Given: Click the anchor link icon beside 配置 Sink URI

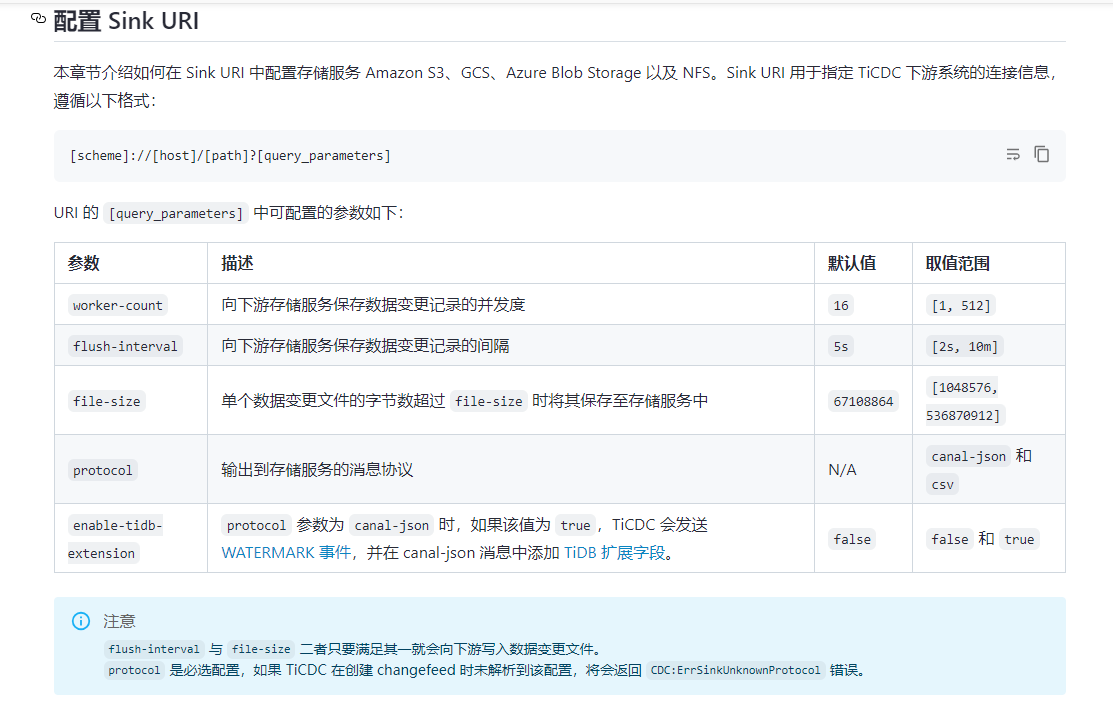Looking at the screenshot, I should pos(38,18).
